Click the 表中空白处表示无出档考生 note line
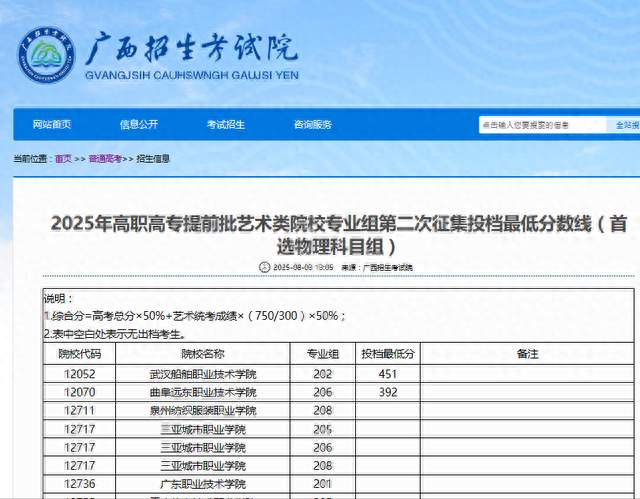Image resolution: width=640 pixels, height=499 pixels. coord(115,334)
